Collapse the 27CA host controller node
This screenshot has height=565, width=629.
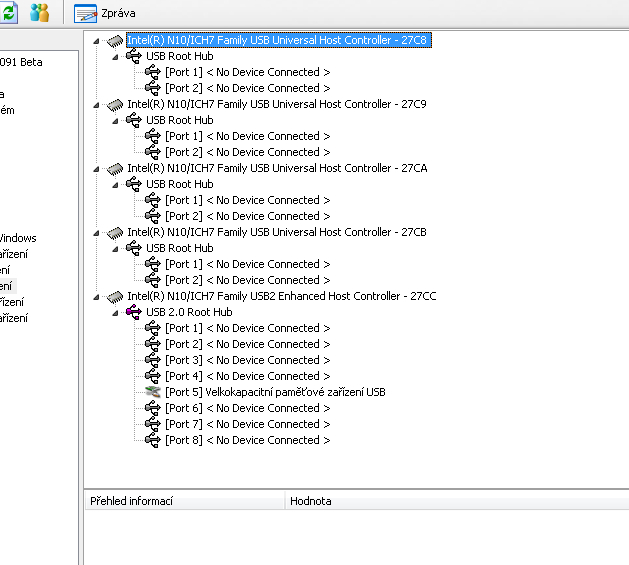[x=96, y=169]
